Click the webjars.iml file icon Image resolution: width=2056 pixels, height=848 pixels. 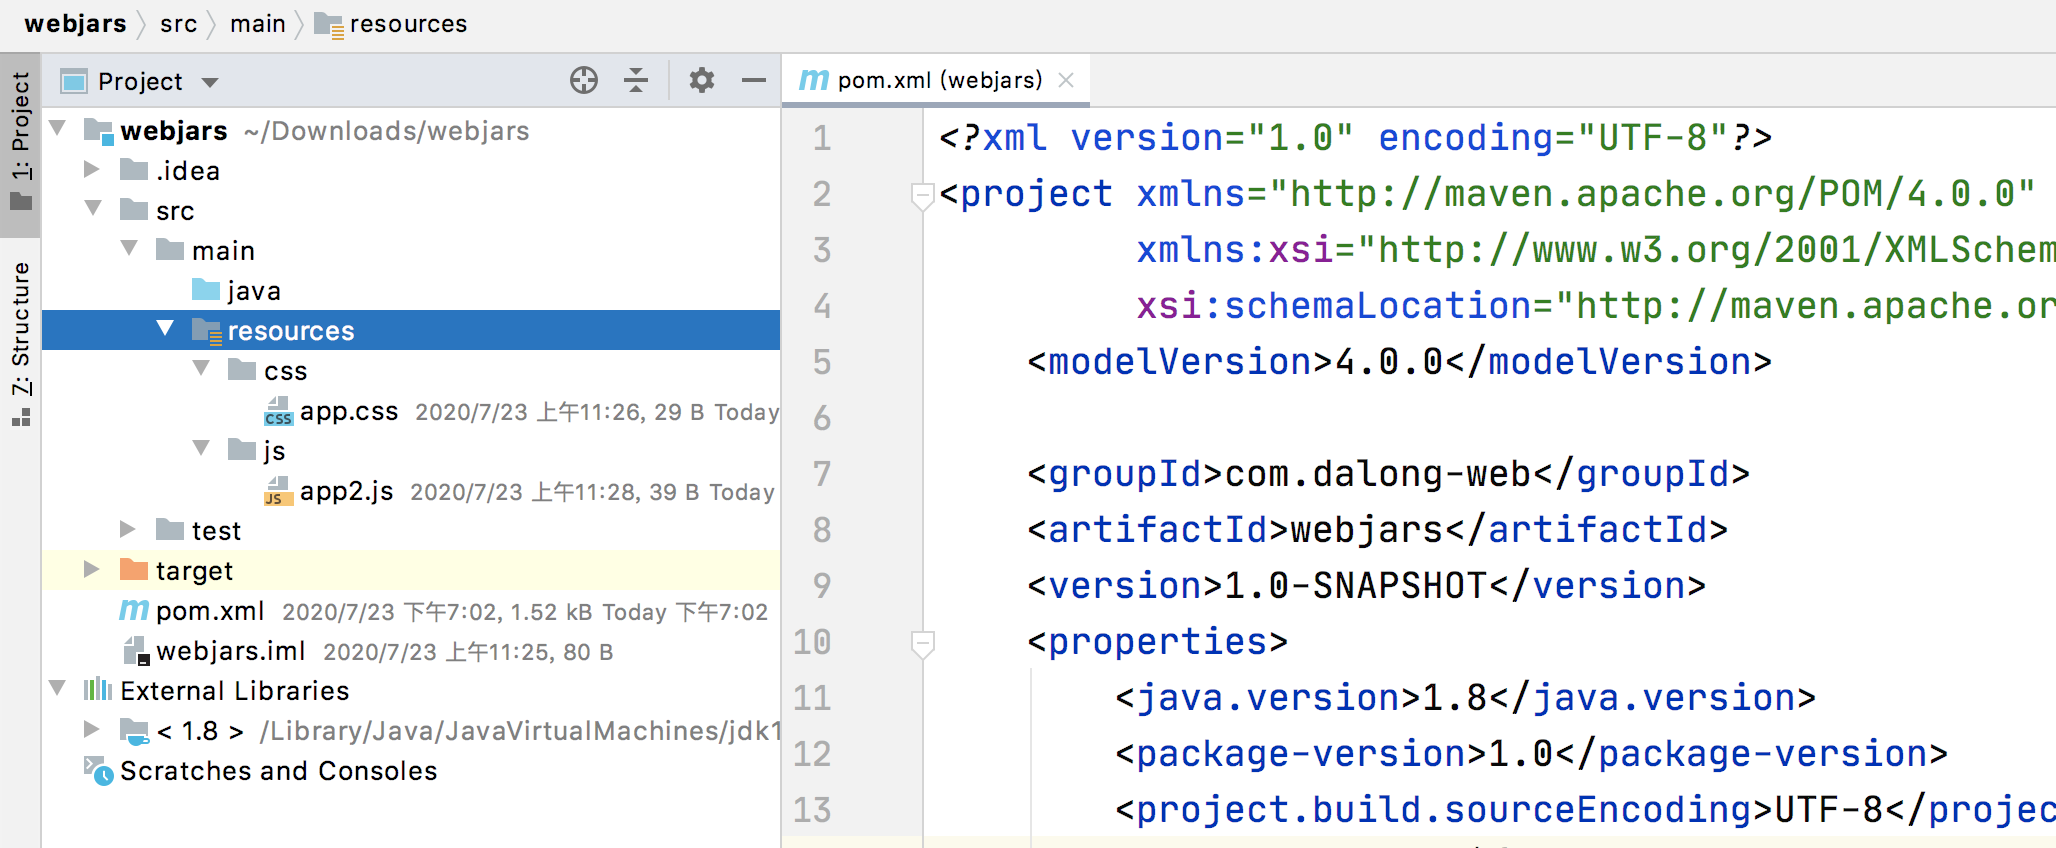tap(136, 651)
